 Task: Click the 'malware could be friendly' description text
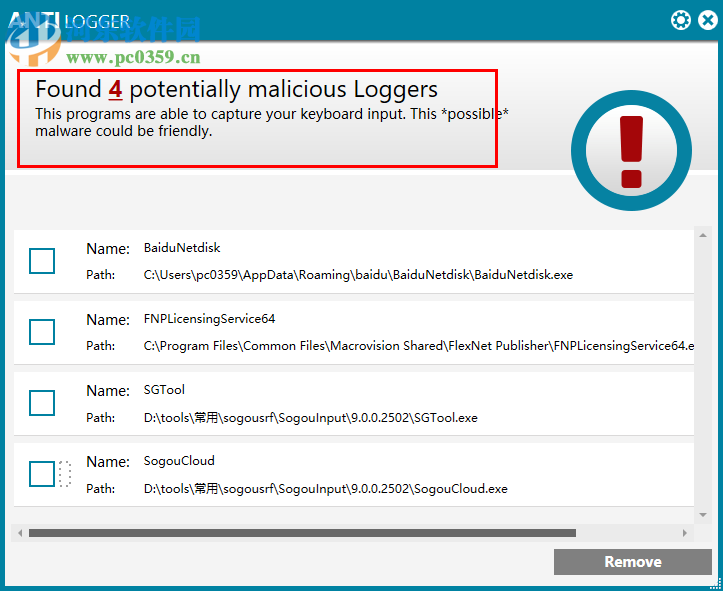[124, 131]
